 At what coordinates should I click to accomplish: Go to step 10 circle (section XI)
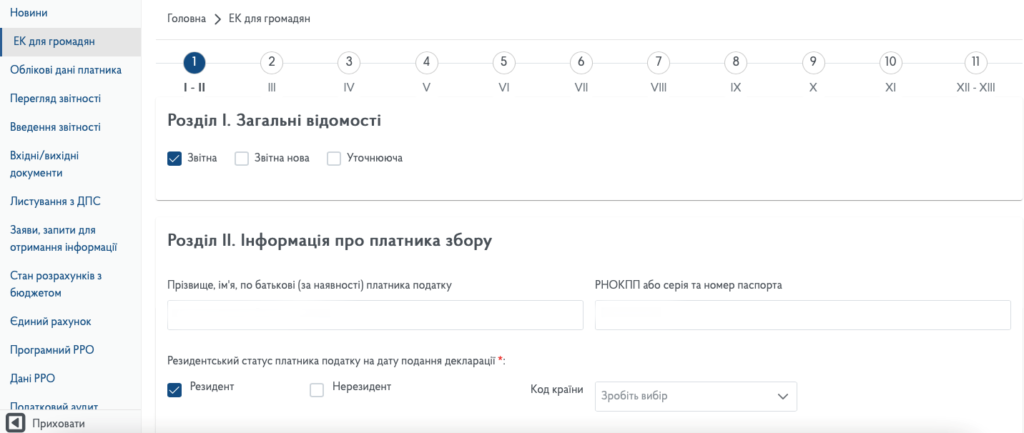(x=890, y=63)
